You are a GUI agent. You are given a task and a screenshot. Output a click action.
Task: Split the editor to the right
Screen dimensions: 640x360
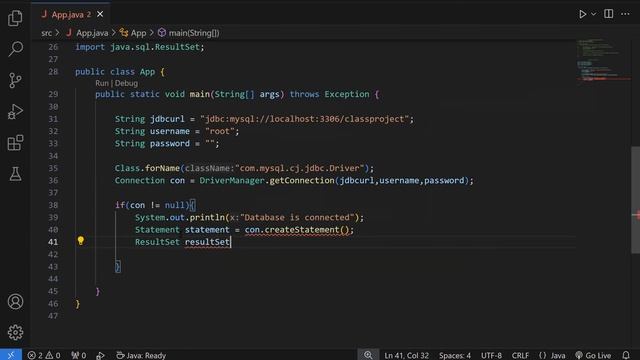[609, 14]
